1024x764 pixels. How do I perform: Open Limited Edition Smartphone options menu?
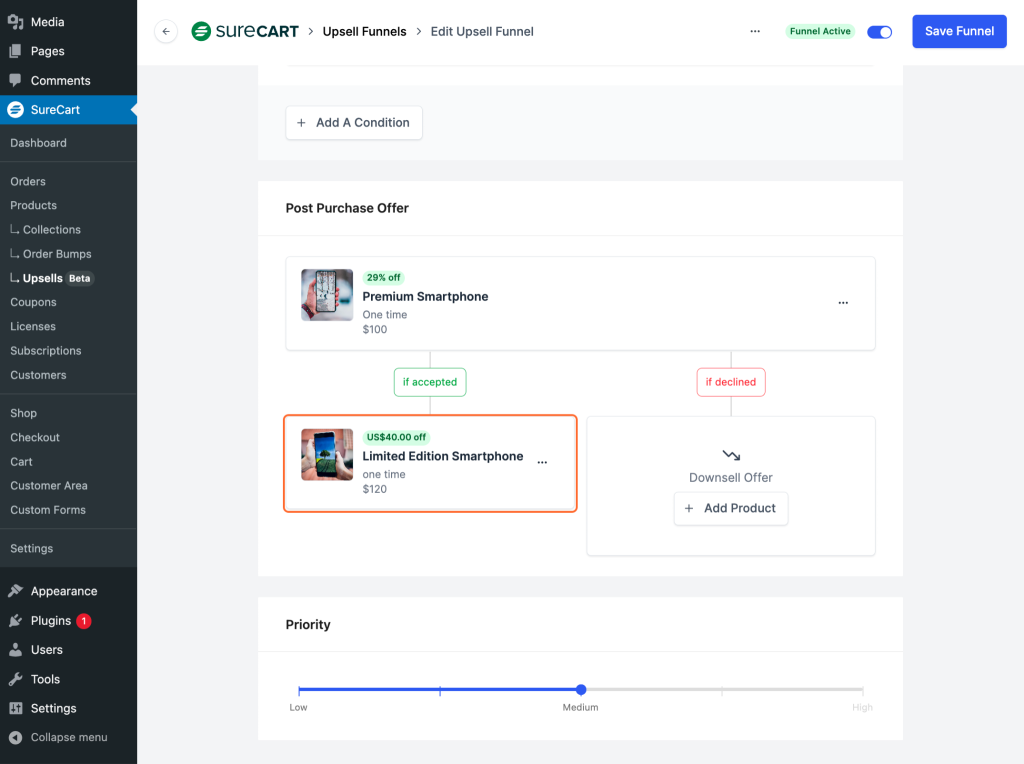[x=542, y=463]
